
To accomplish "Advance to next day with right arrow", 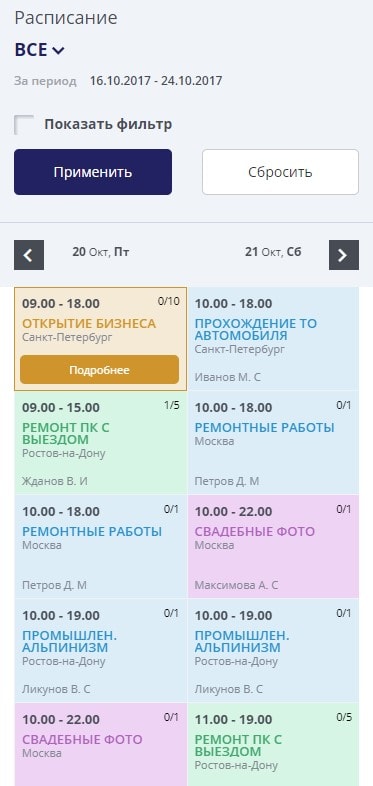I will pos(344,255).
